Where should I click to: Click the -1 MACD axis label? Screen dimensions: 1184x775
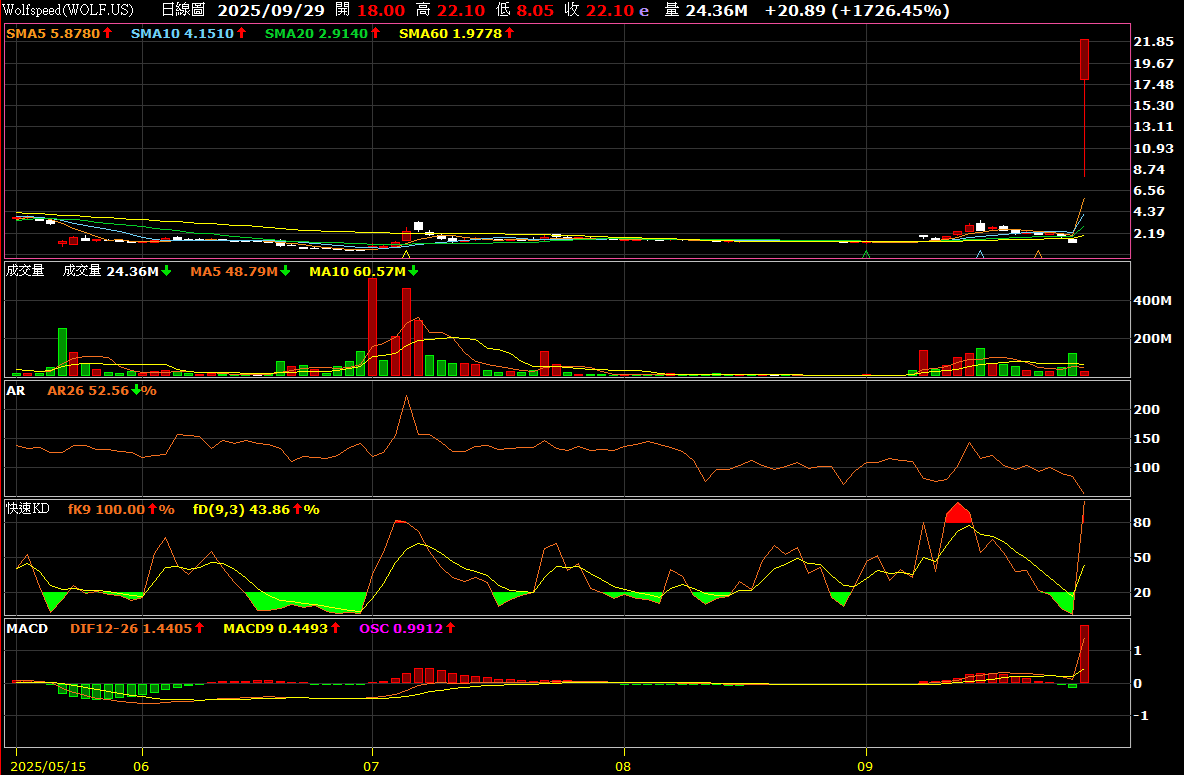(1141, 715)
